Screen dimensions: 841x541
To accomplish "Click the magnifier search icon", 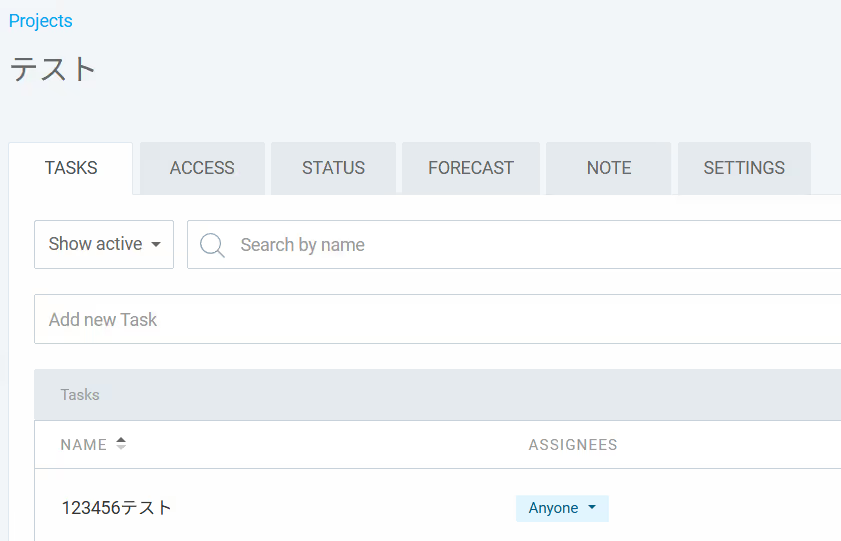I will pos(212,245).
